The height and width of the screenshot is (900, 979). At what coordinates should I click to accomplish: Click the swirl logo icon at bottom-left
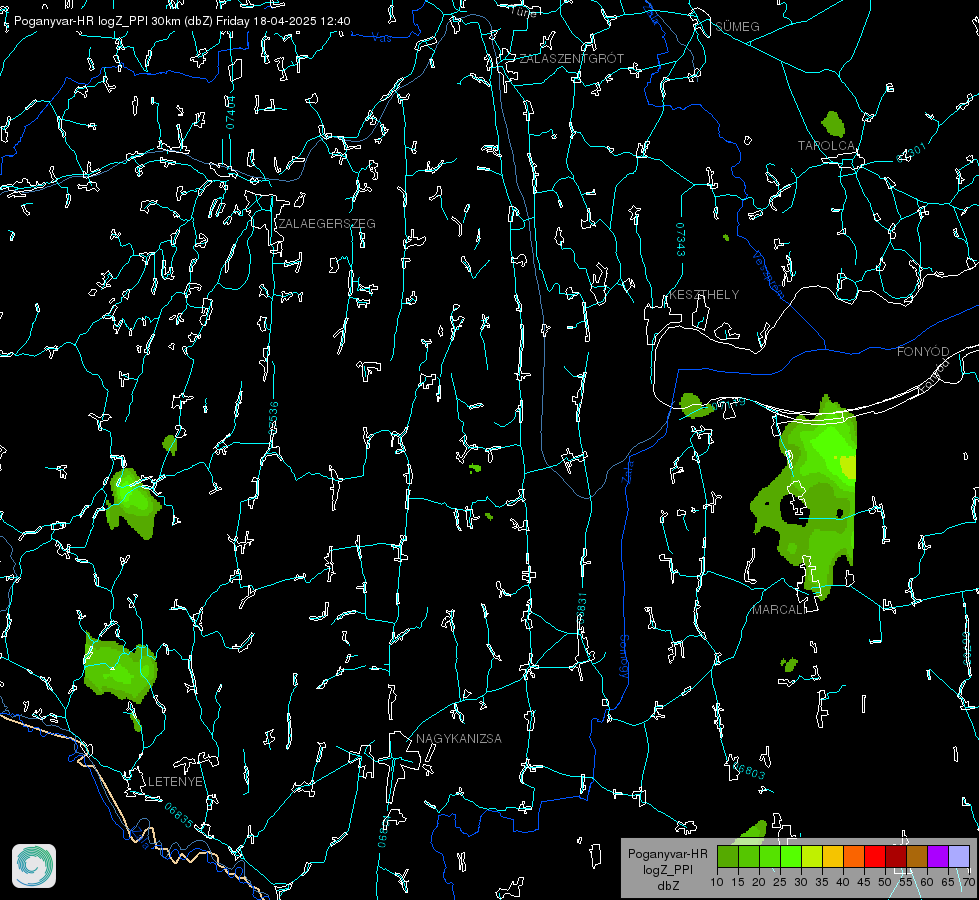[34, 866]
